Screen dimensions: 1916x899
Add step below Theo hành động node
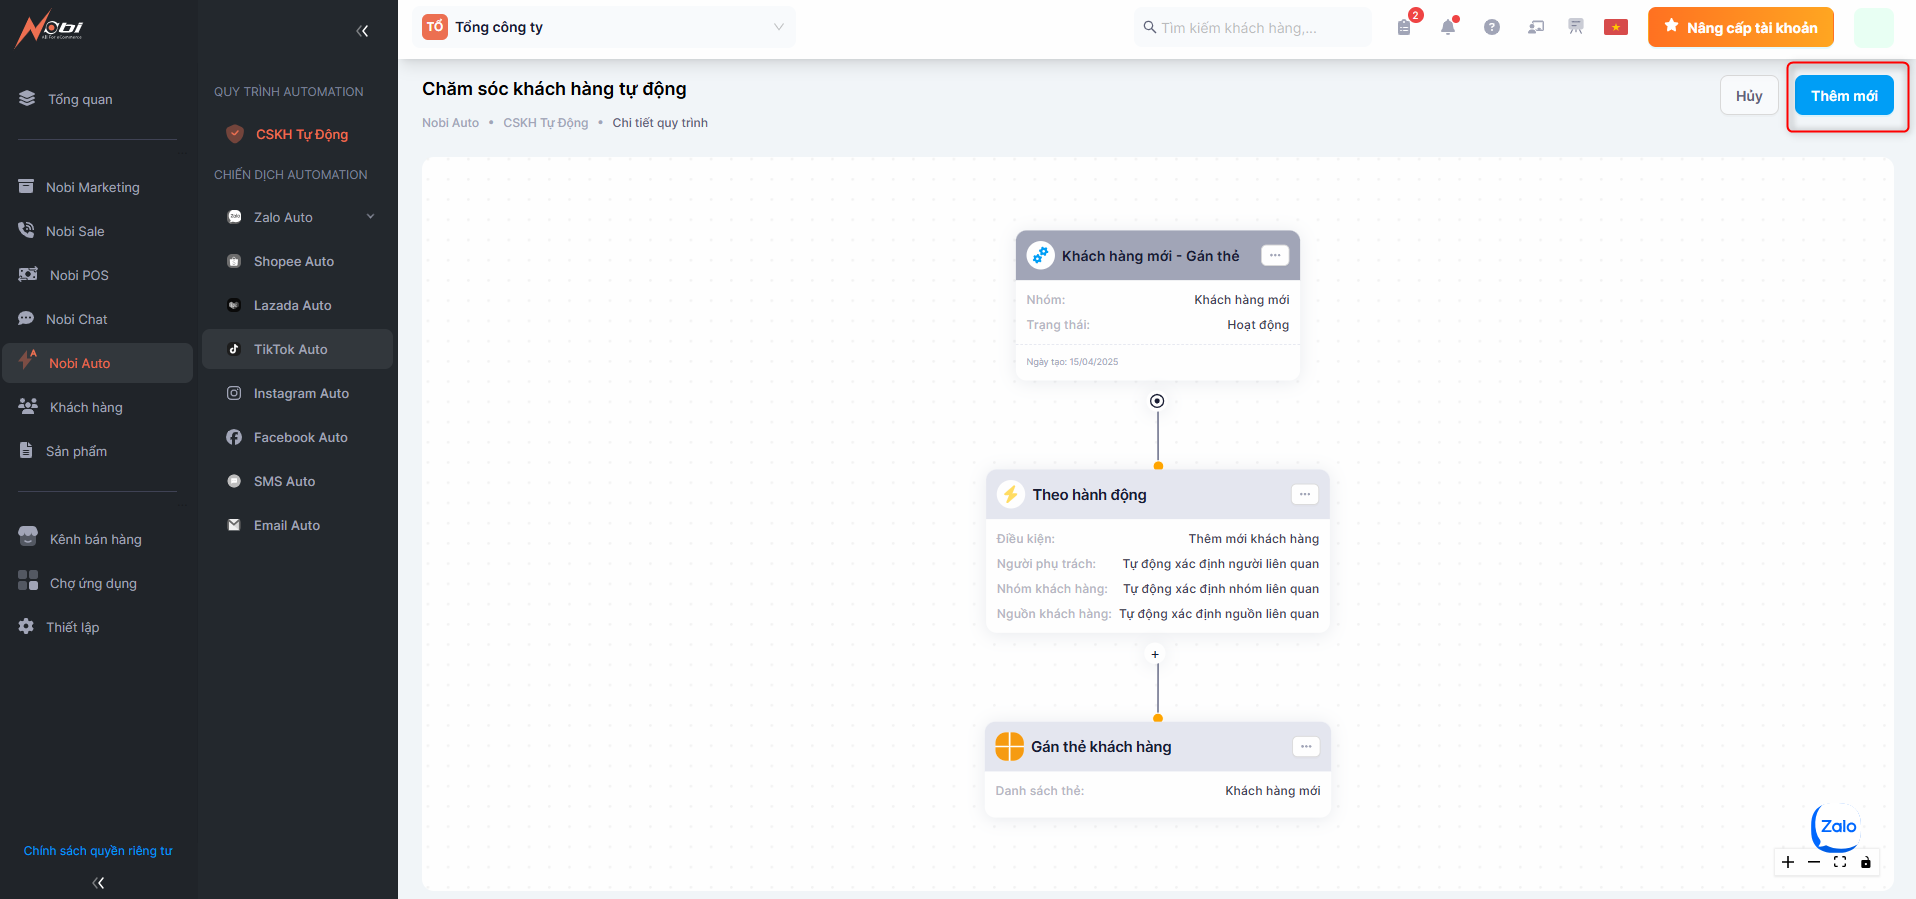click(x=1155, y=655)
